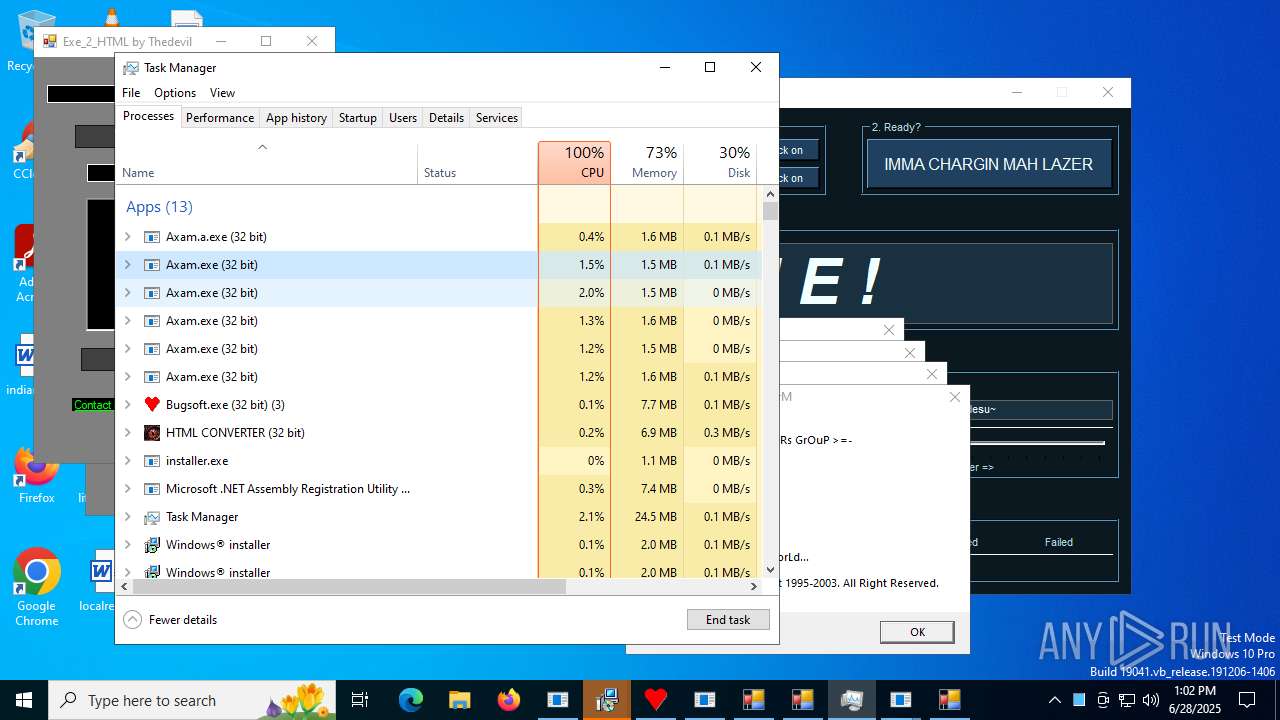Viewport: 1280px width, 720px height.
Task: Sort processes by the Disk column
Action: [x=720, y=163]
